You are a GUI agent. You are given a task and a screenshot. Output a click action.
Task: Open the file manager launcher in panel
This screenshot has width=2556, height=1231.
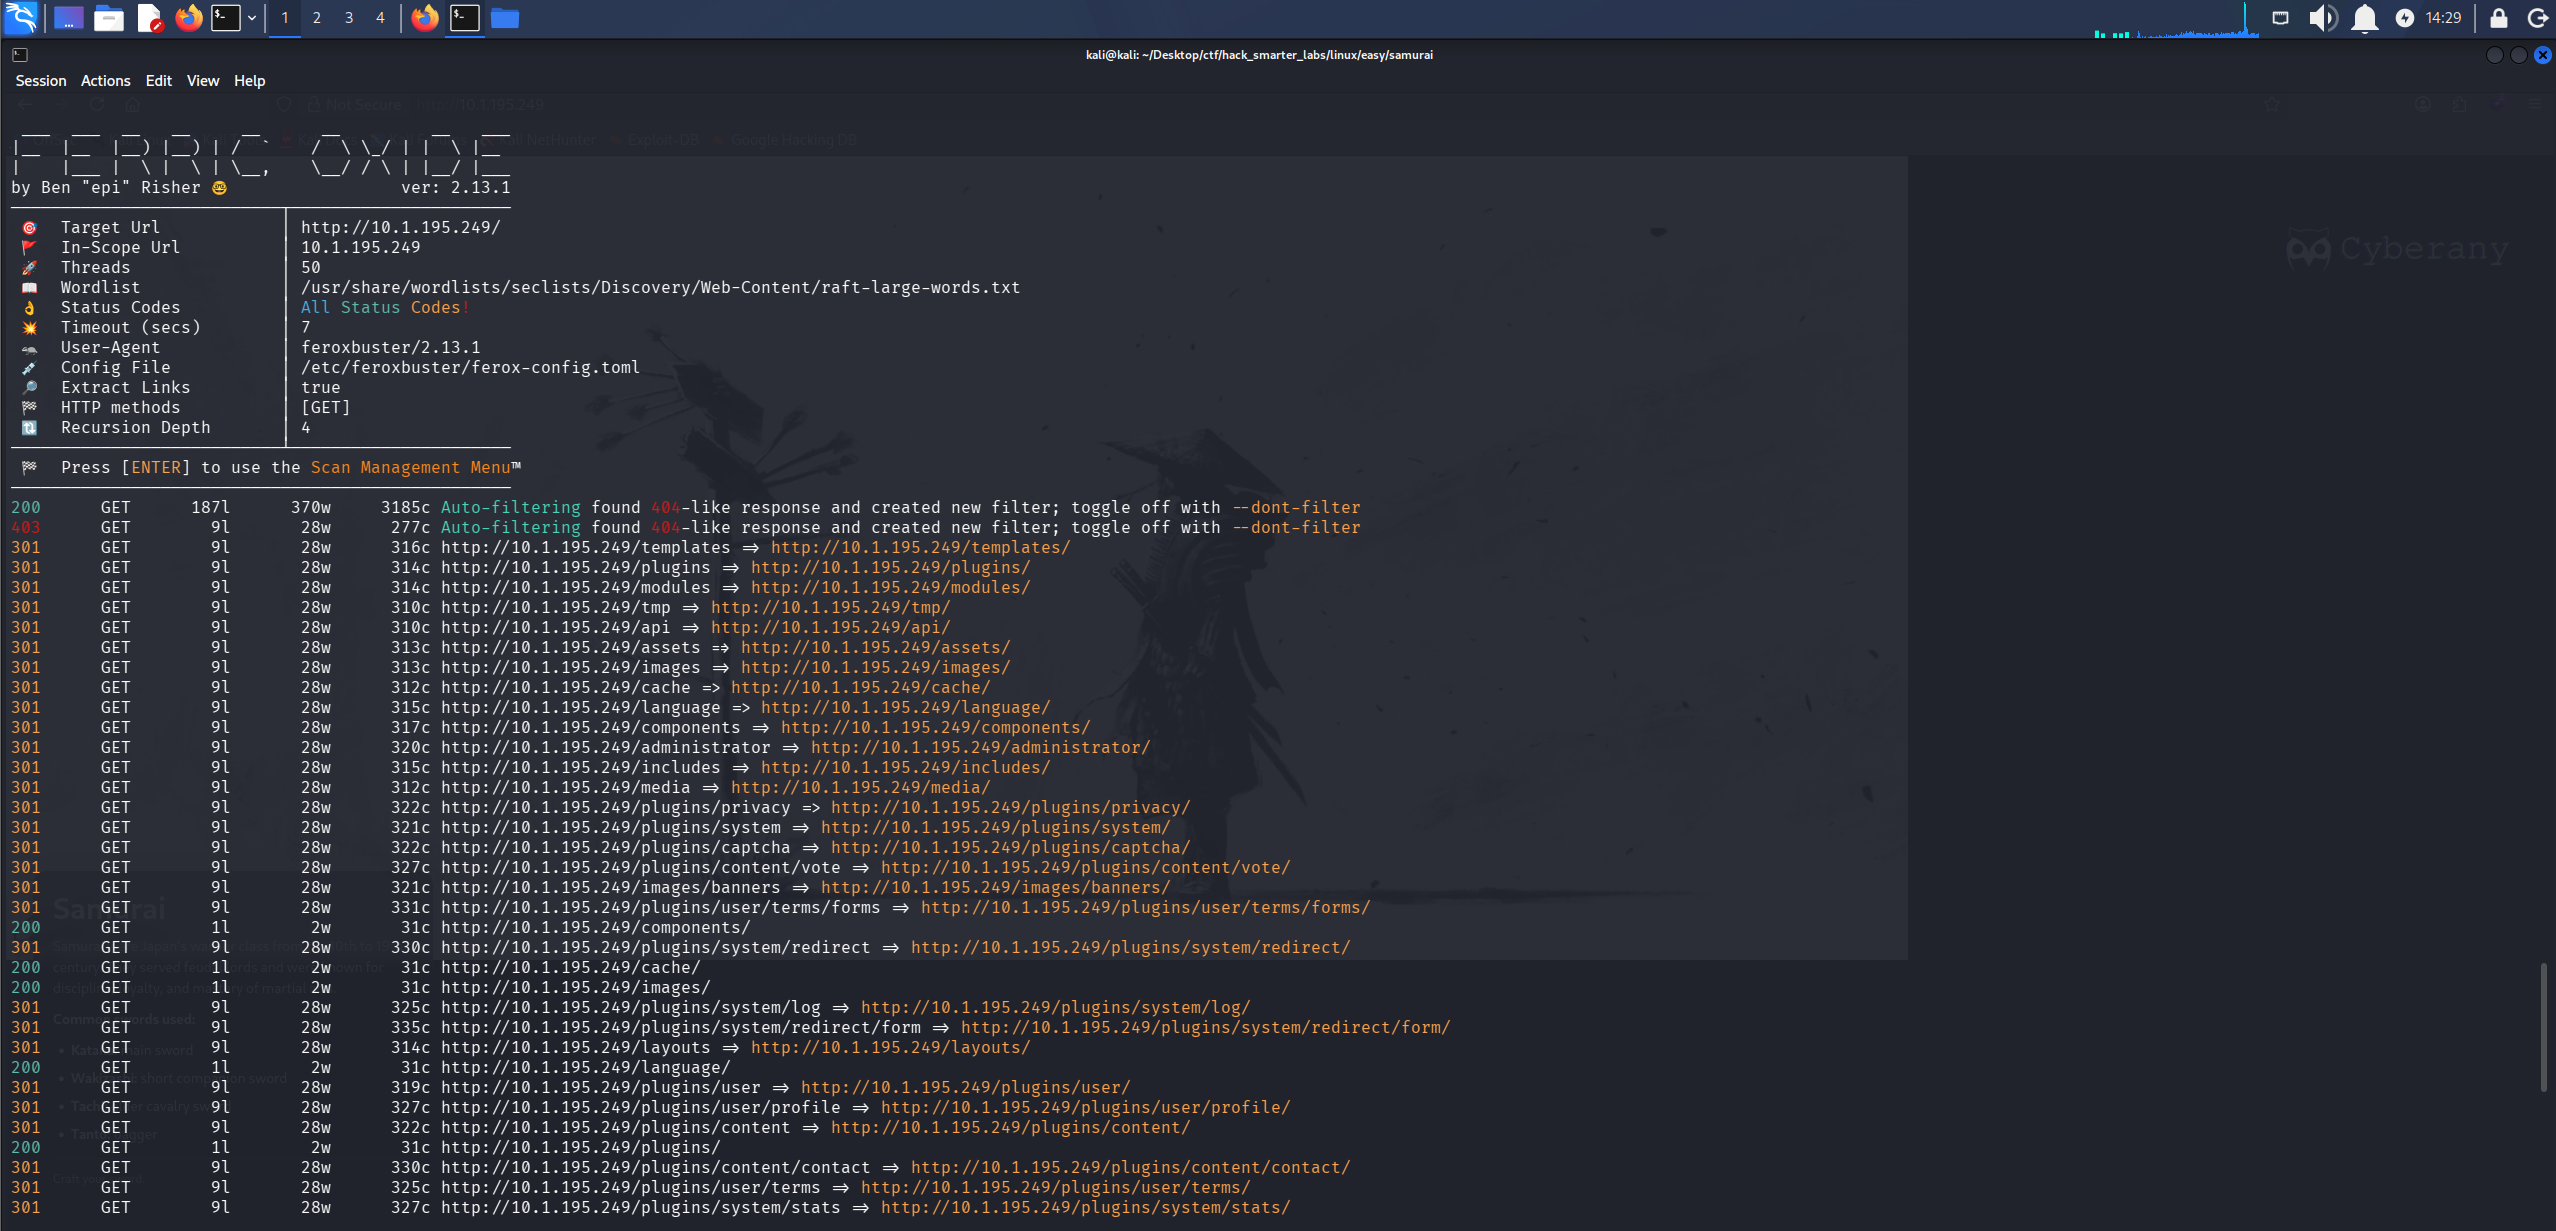click(109, 18)
